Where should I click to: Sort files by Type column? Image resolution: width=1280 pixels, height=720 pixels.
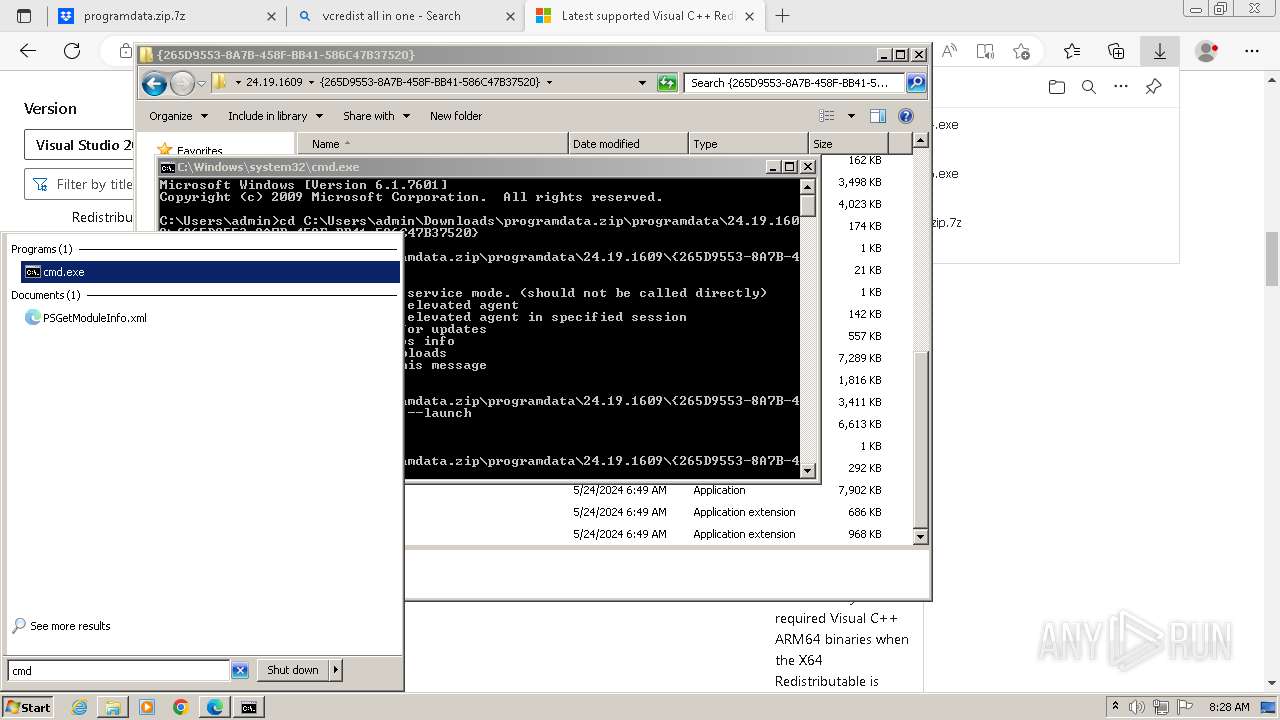coord(748,144)
